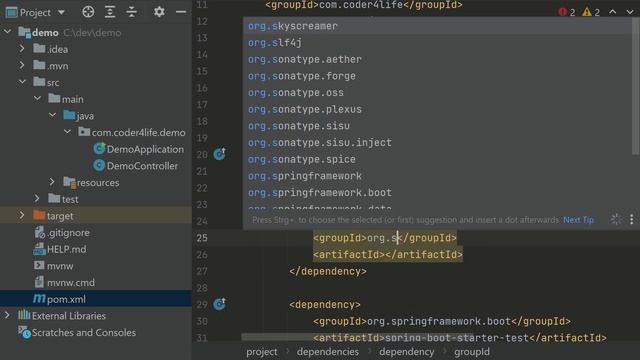
Task: Click the gutter dependency icon on line 20
Action: [219, 154]
